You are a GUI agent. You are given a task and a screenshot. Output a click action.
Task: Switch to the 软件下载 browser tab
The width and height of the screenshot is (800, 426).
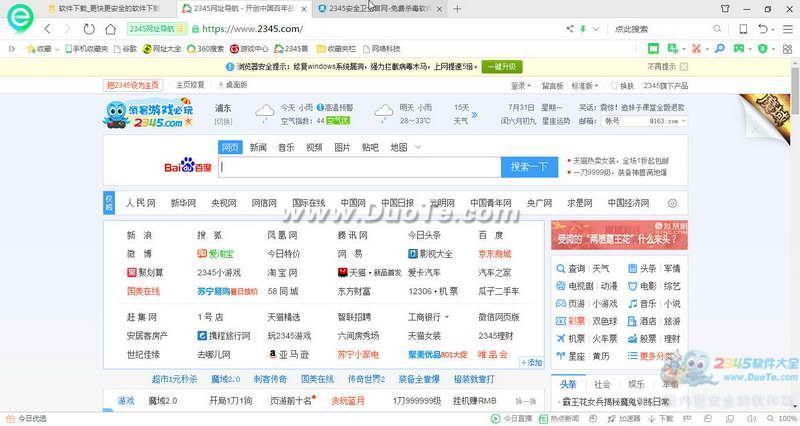pos(109,9)
